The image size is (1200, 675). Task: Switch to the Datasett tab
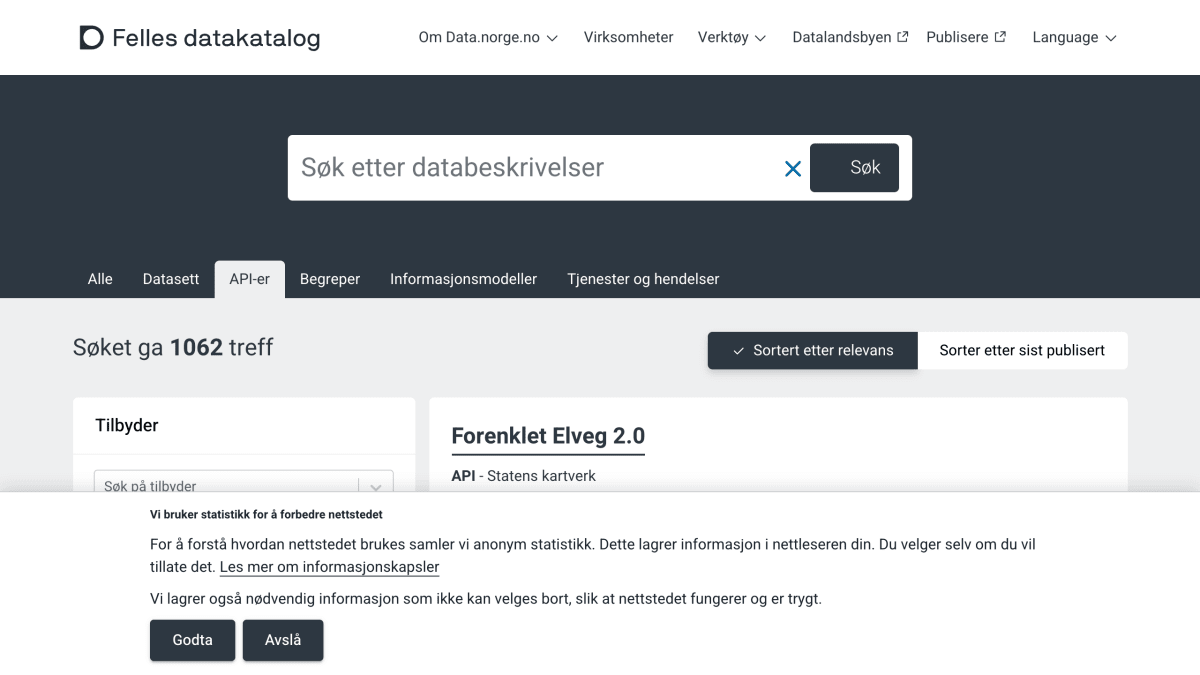click(x=171, y=279)
